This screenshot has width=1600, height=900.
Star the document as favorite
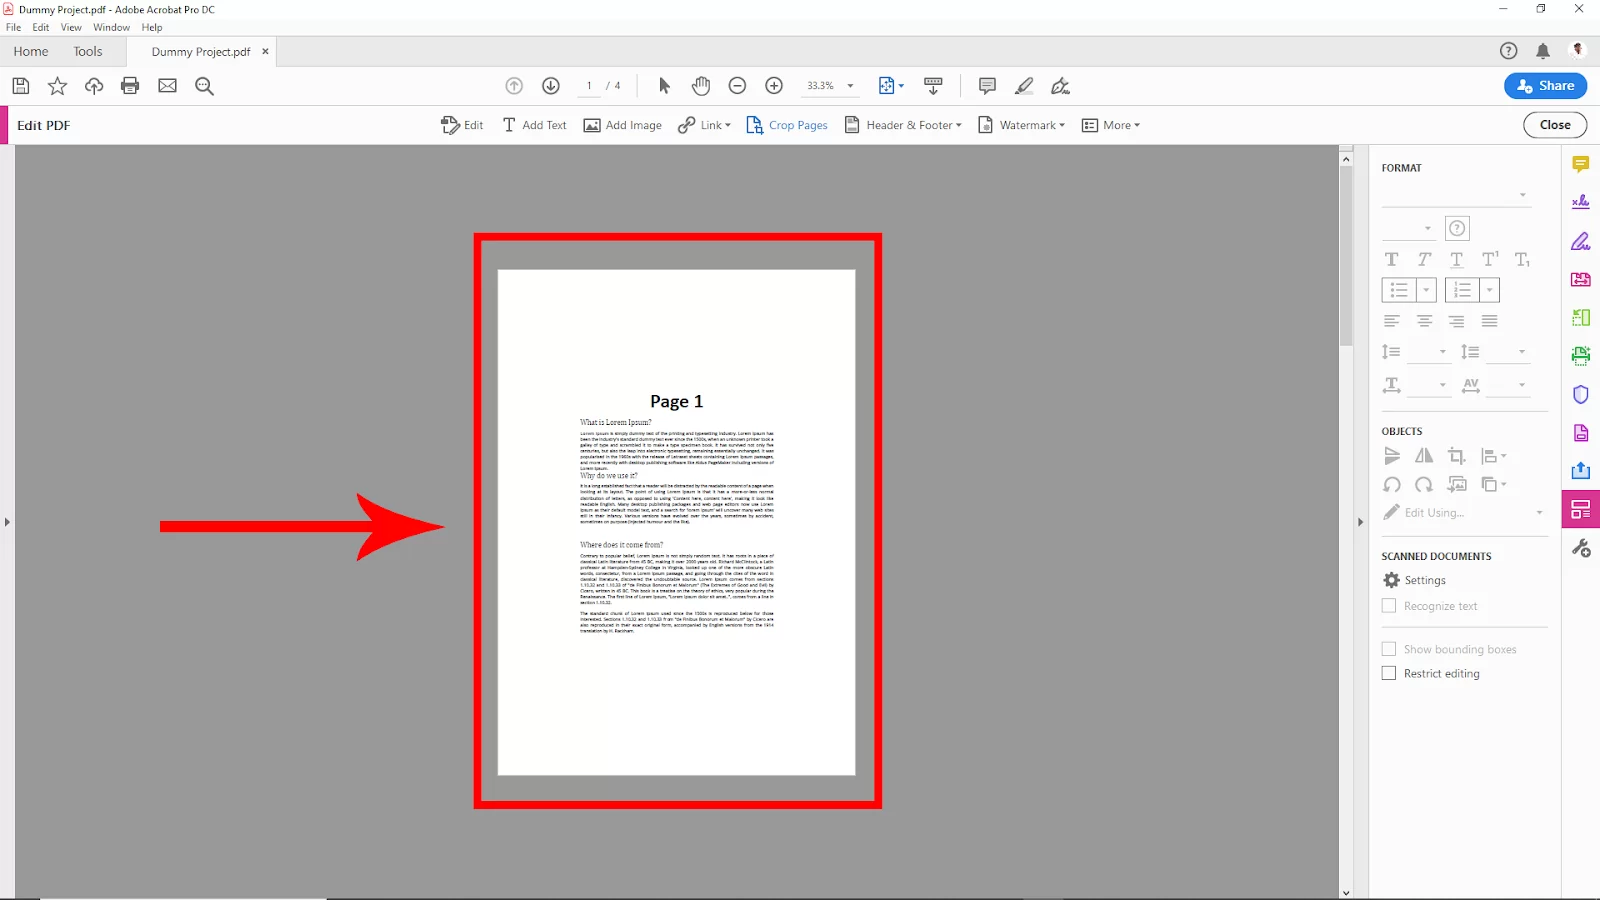[57, 86]
